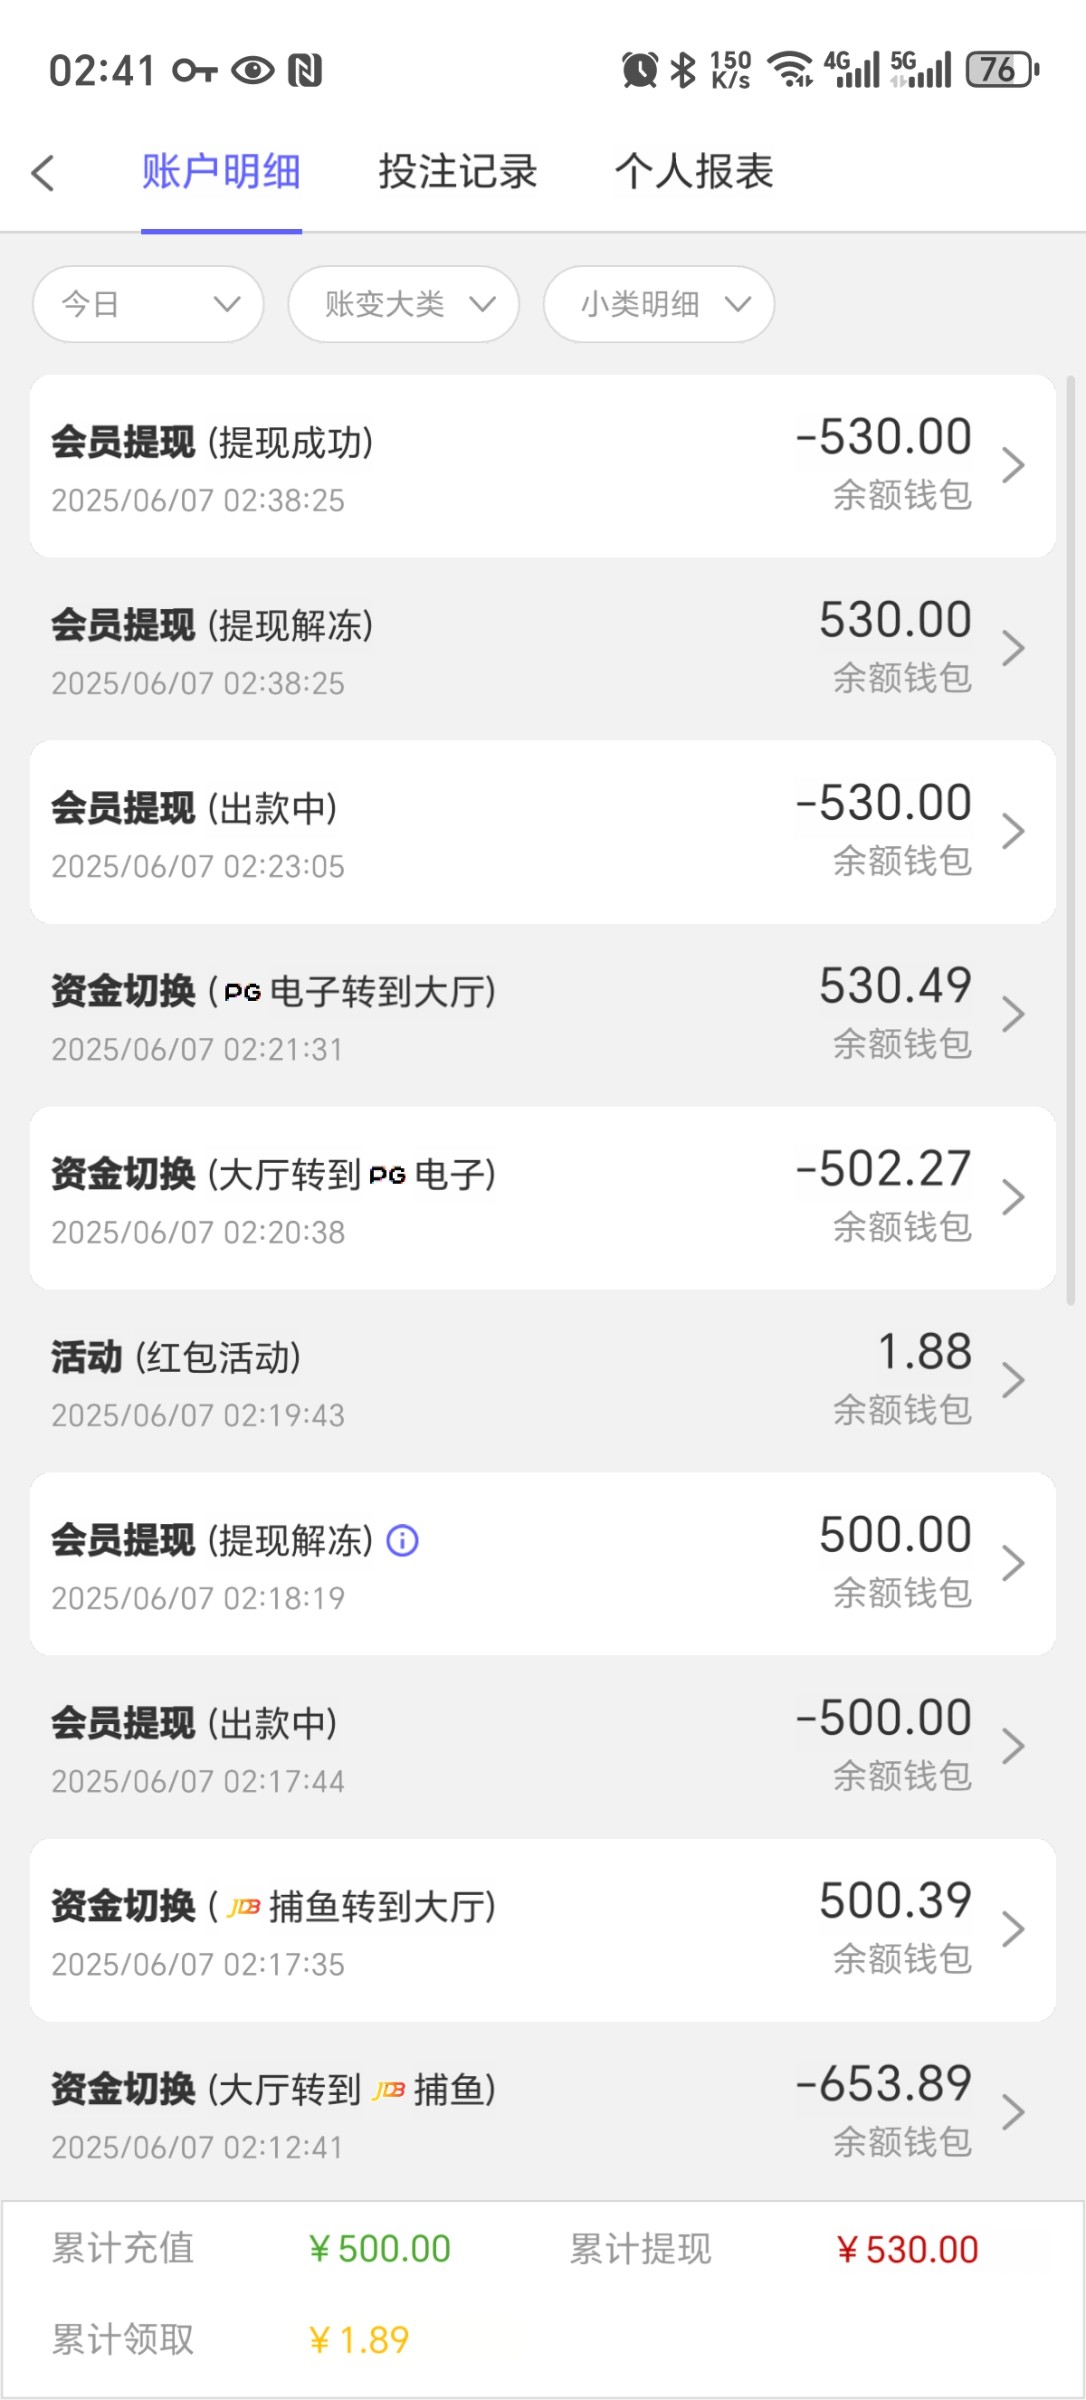1086x2400 pixels.
Task: Tap the Wi-Fi icon in status bar
Action: tap(790, 70)
